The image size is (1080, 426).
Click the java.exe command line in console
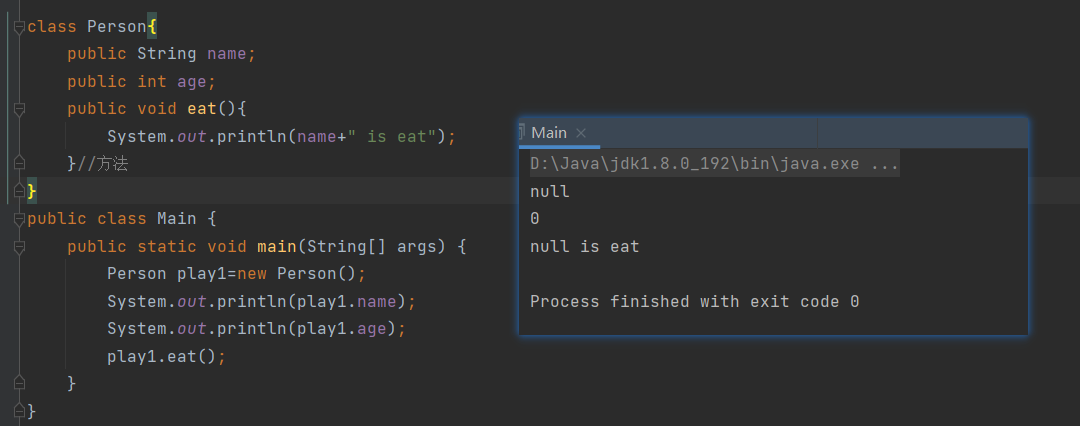click(714, 164)
